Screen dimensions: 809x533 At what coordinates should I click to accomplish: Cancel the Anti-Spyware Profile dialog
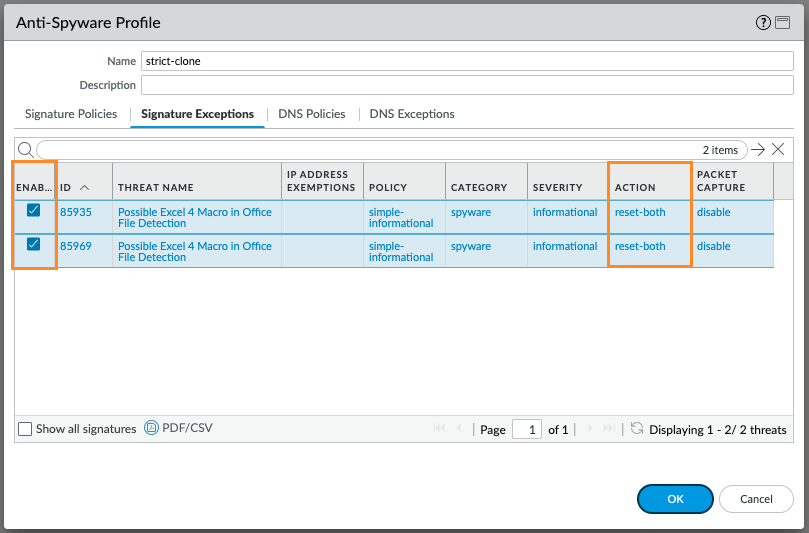[756, 498]
